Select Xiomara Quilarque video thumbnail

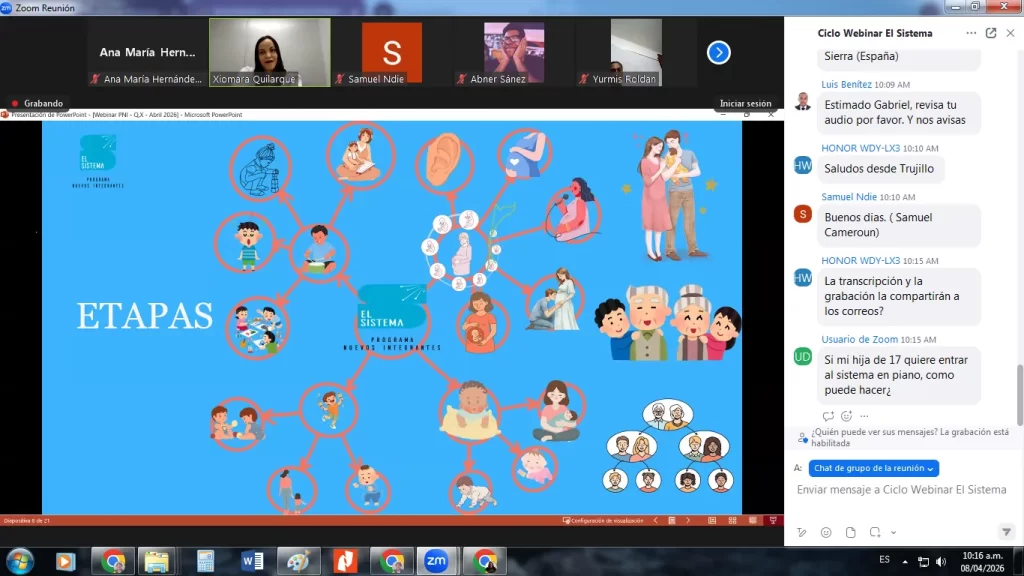(x=270, y=52)
